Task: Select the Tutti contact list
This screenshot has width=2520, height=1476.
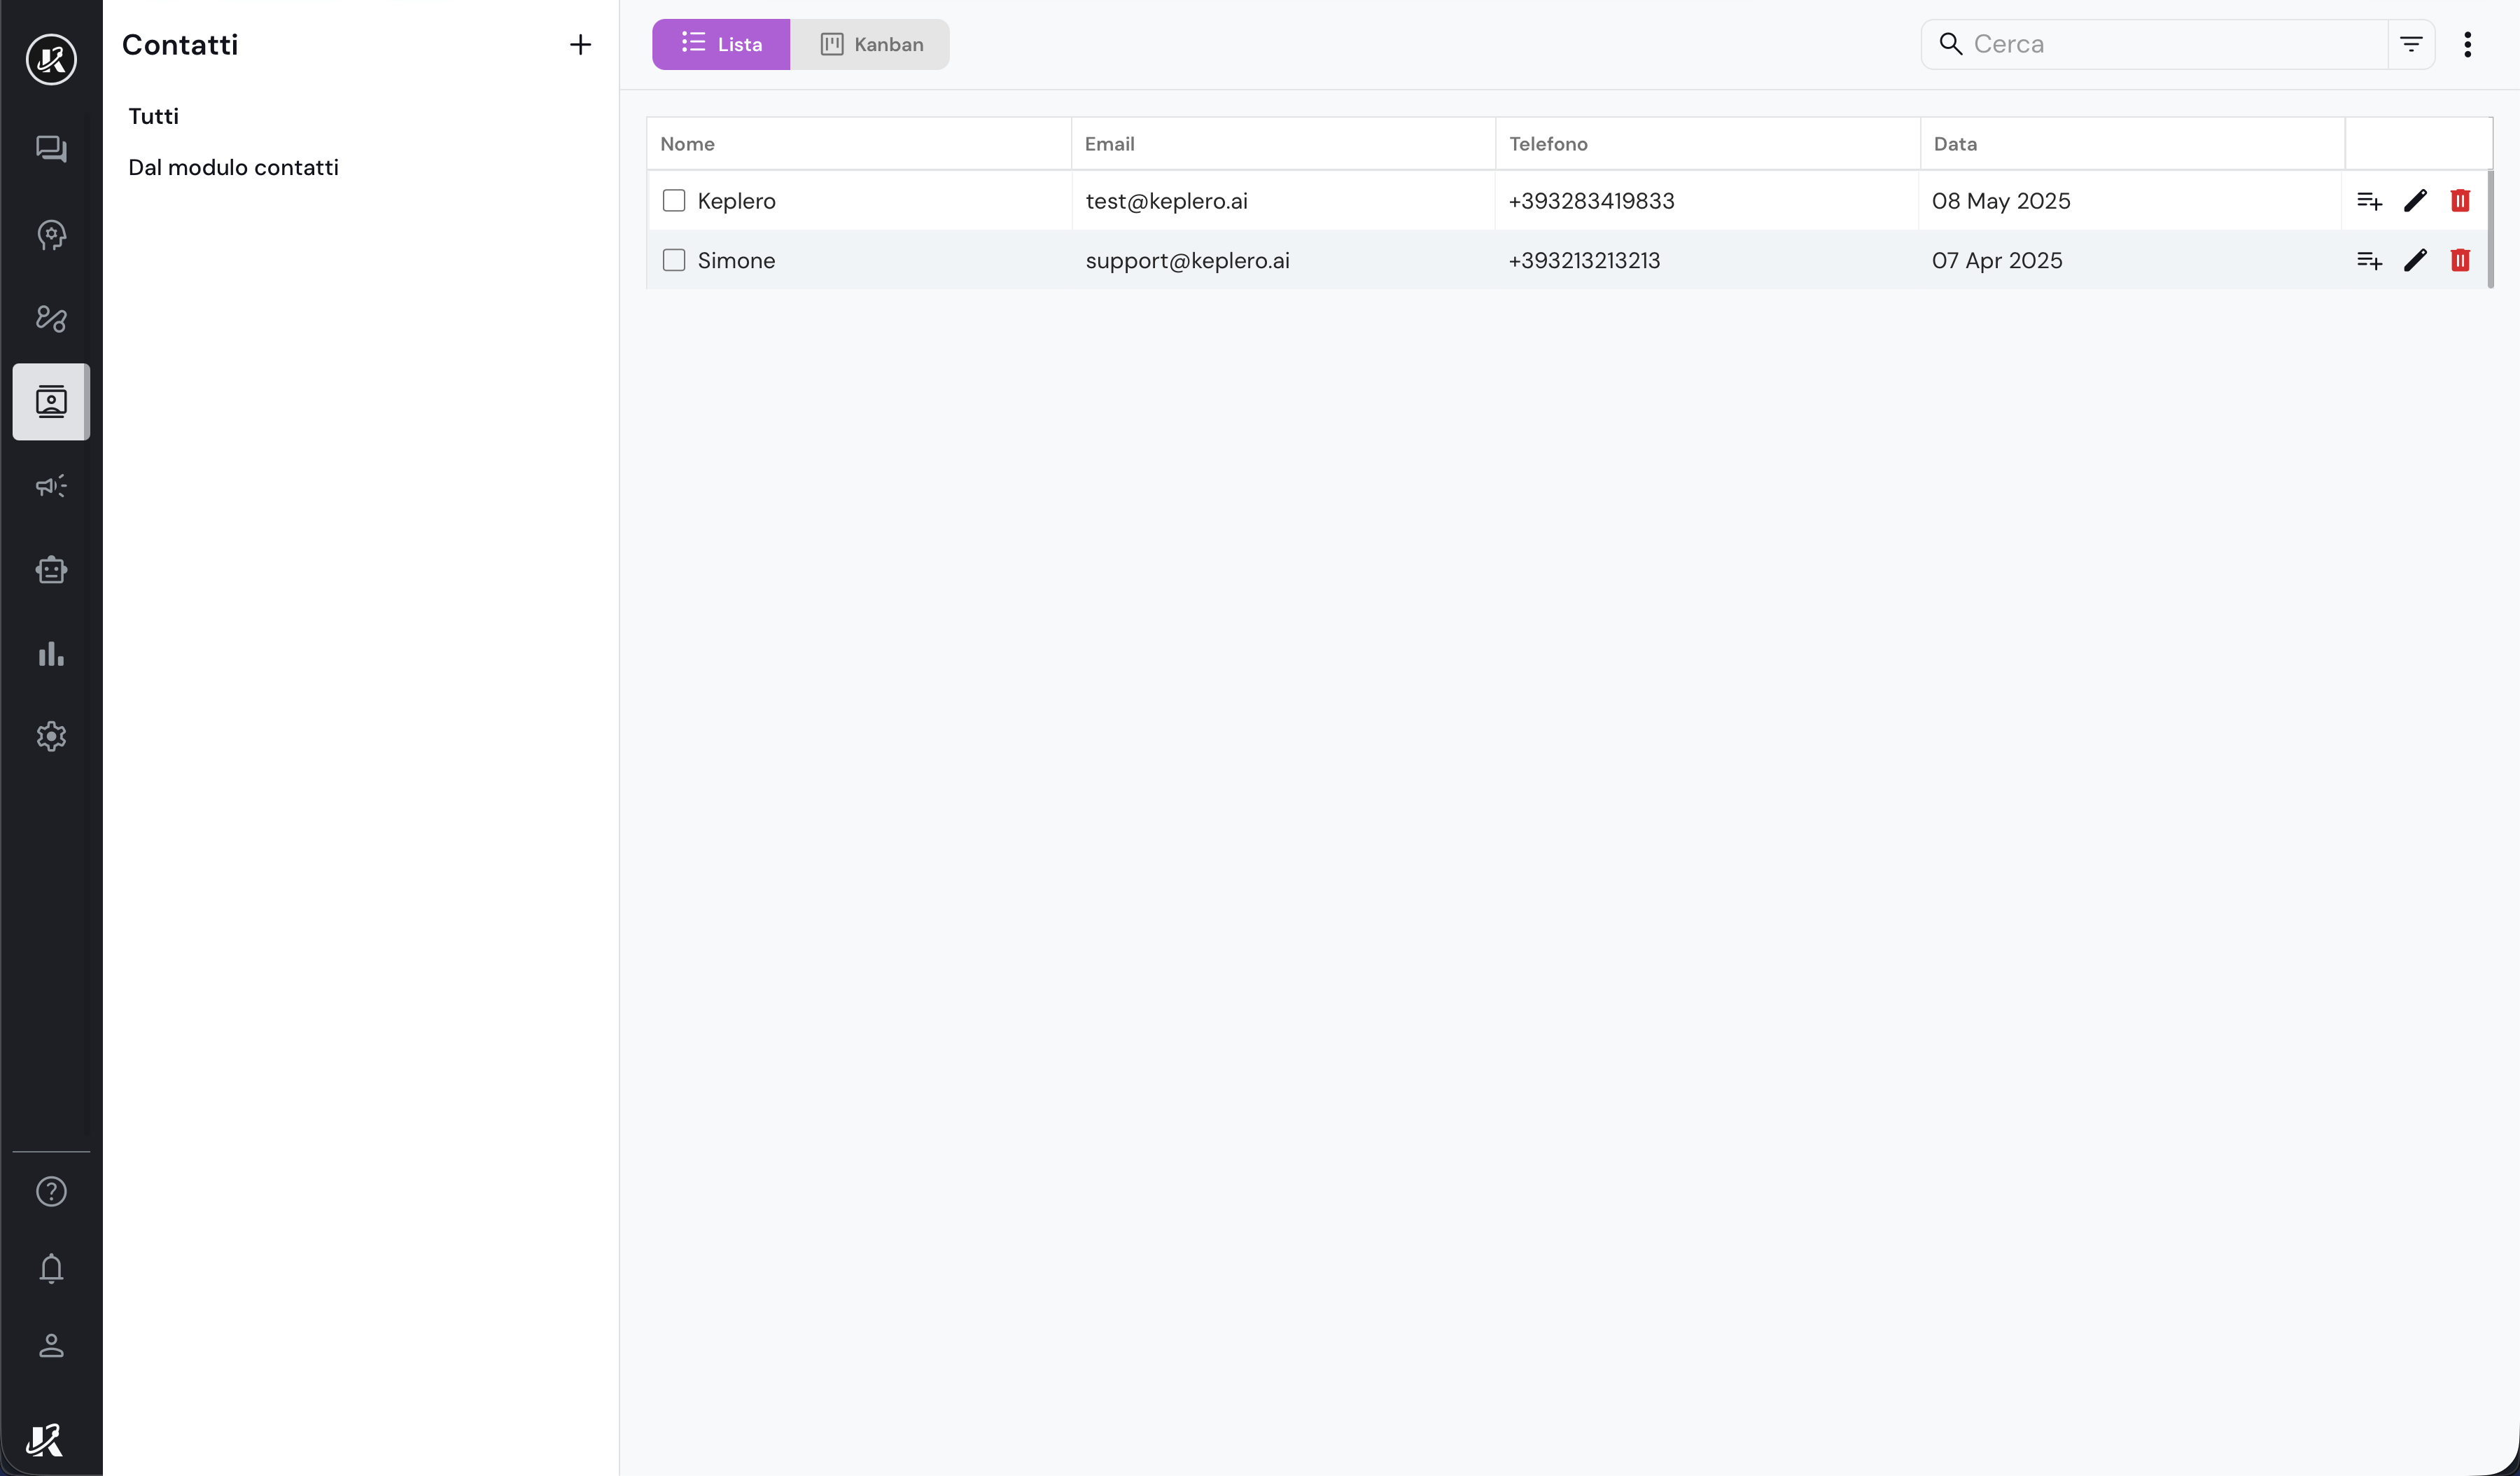Action: [x=154, y=116]
